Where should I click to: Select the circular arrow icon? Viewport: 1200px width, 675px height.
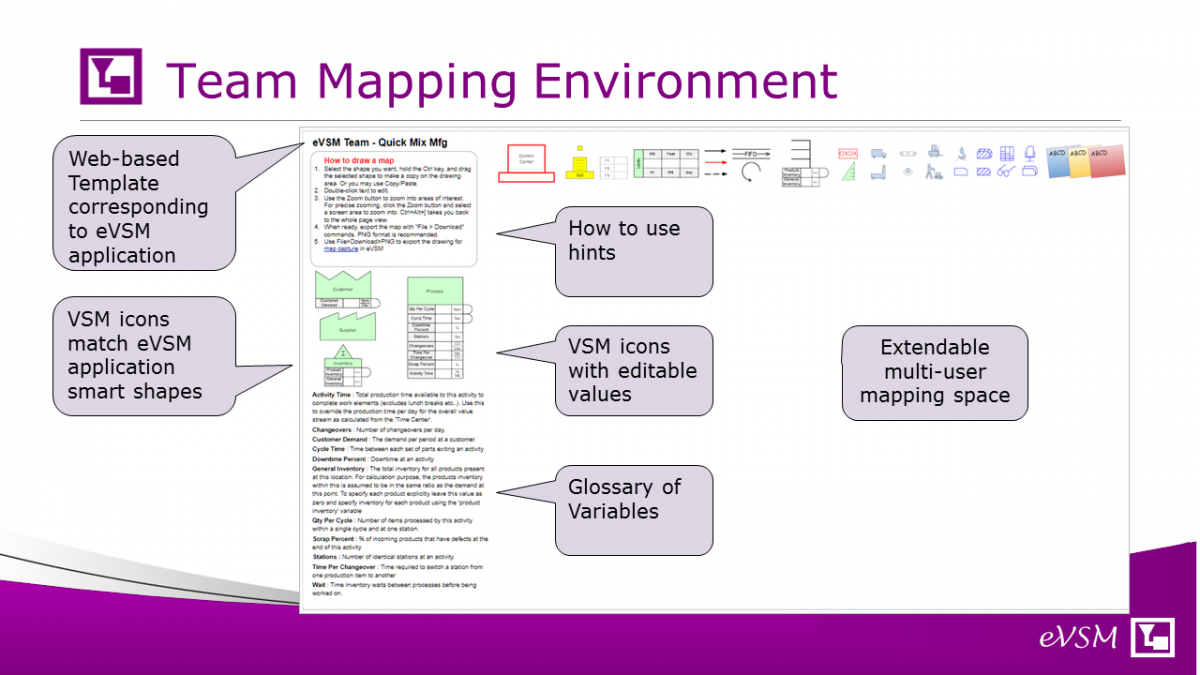point(752,171)
